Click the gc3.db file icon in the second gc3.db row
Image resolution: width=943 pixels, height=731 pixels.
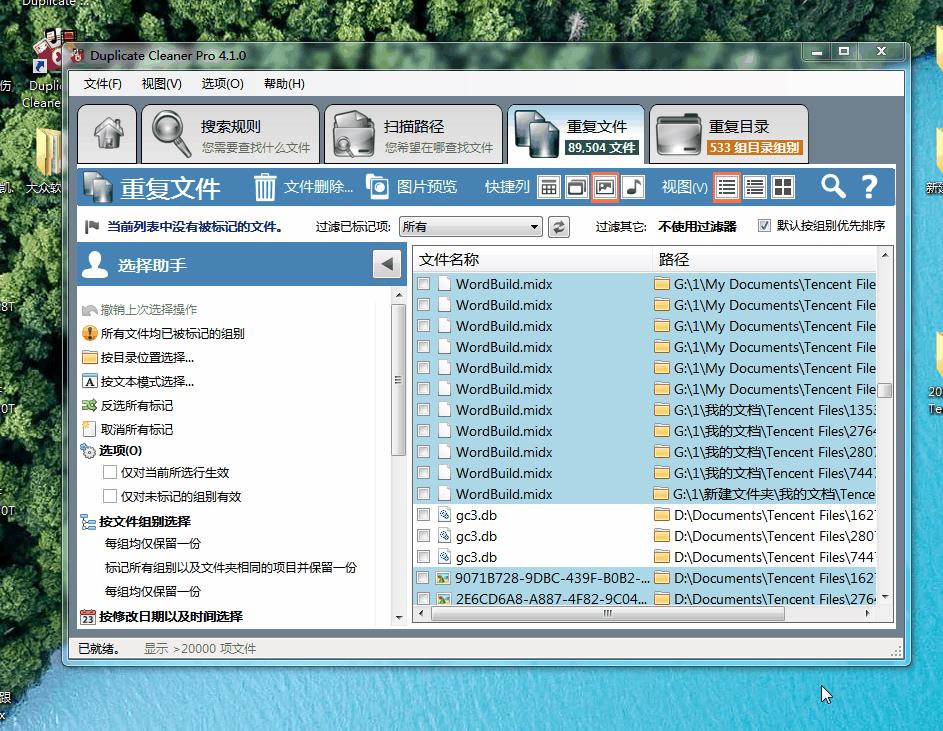click(x=444, y=536)
